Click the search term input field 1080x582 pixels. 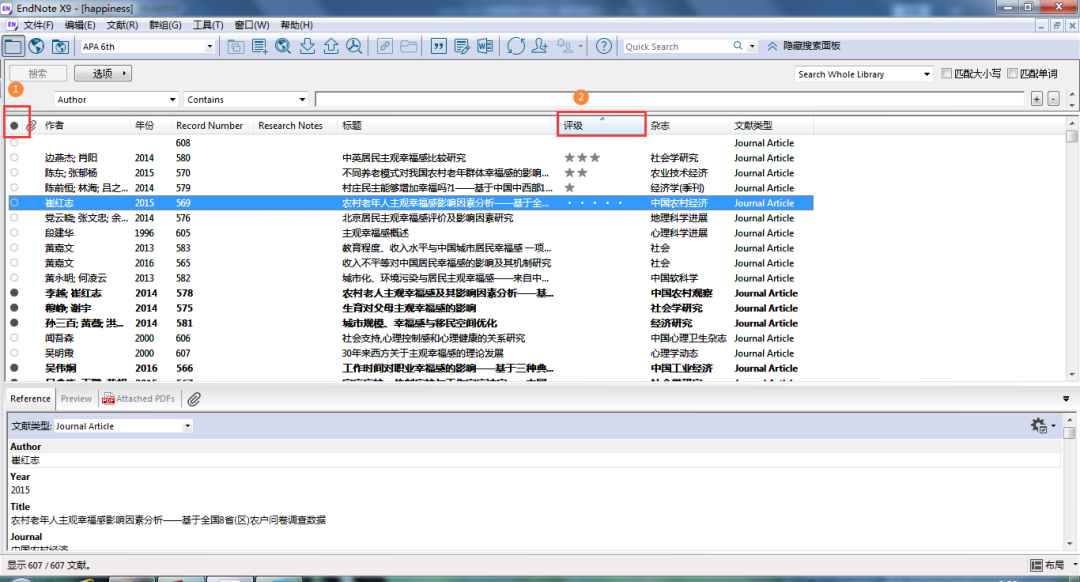669,99
